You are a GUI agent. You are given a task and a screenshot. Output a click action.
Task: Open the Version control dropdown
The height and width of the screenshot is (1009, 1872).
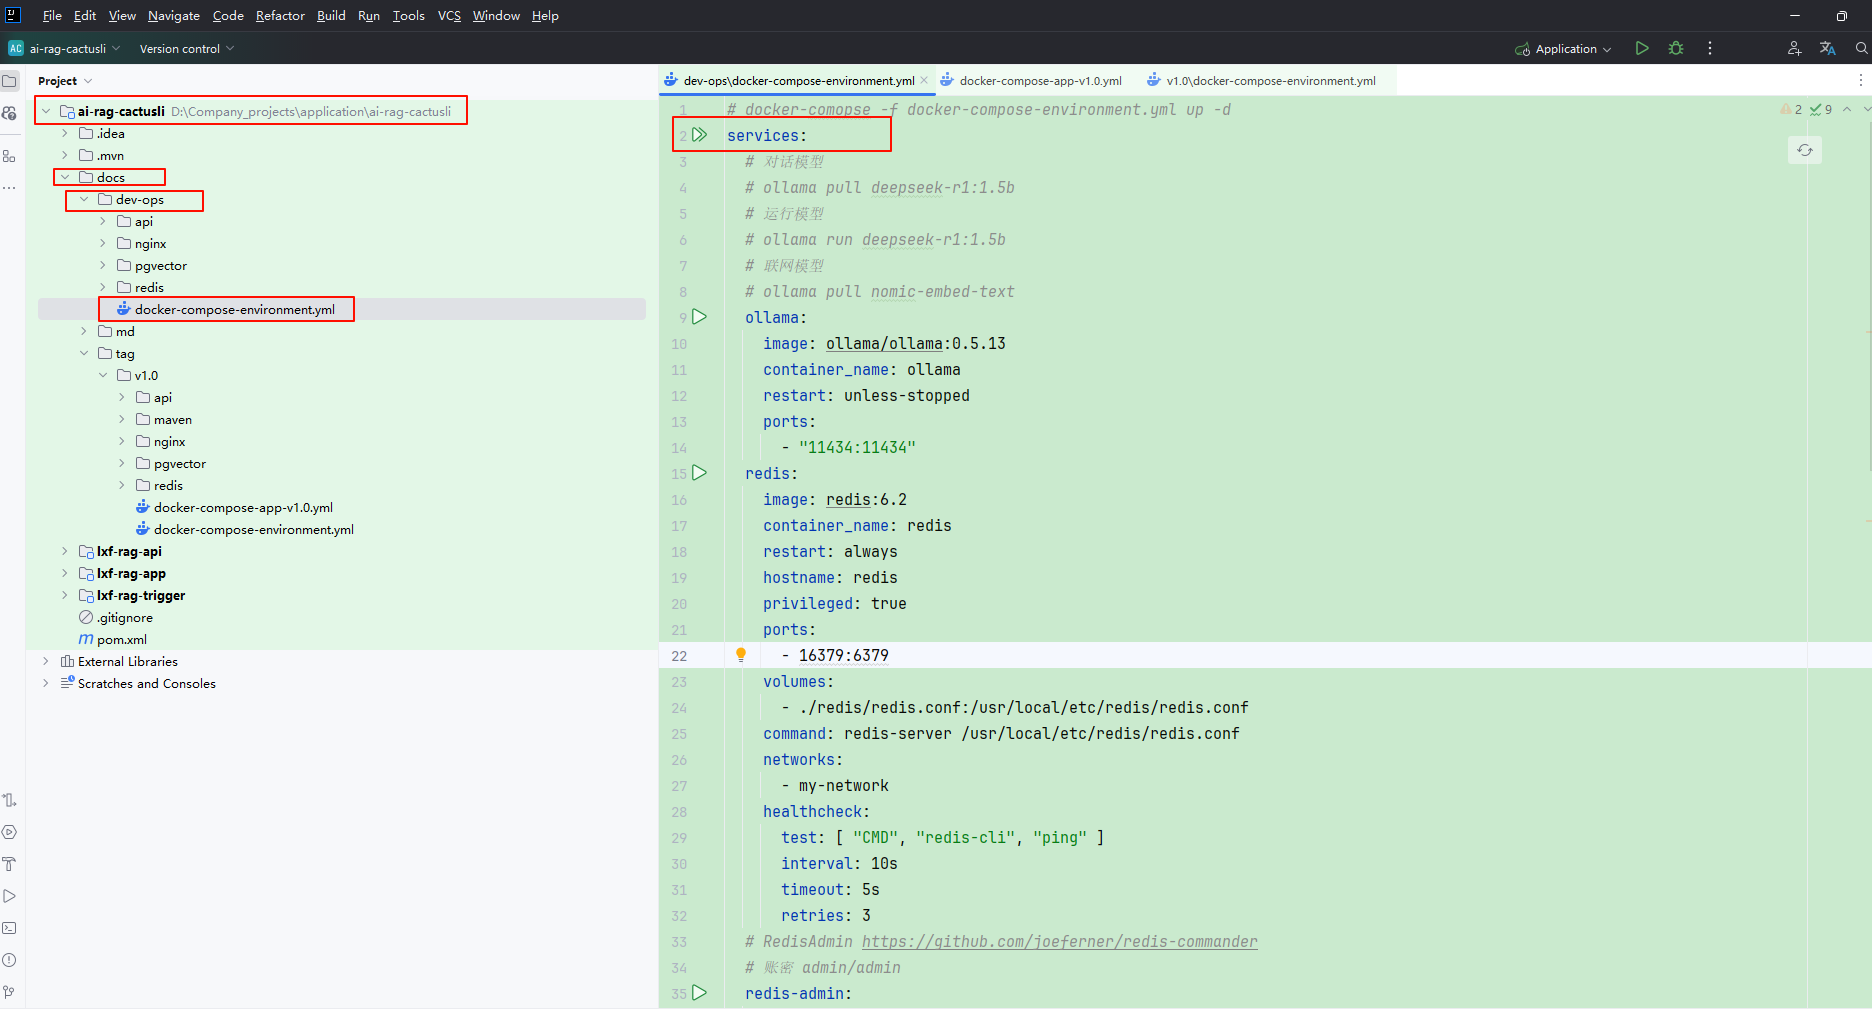187,49
